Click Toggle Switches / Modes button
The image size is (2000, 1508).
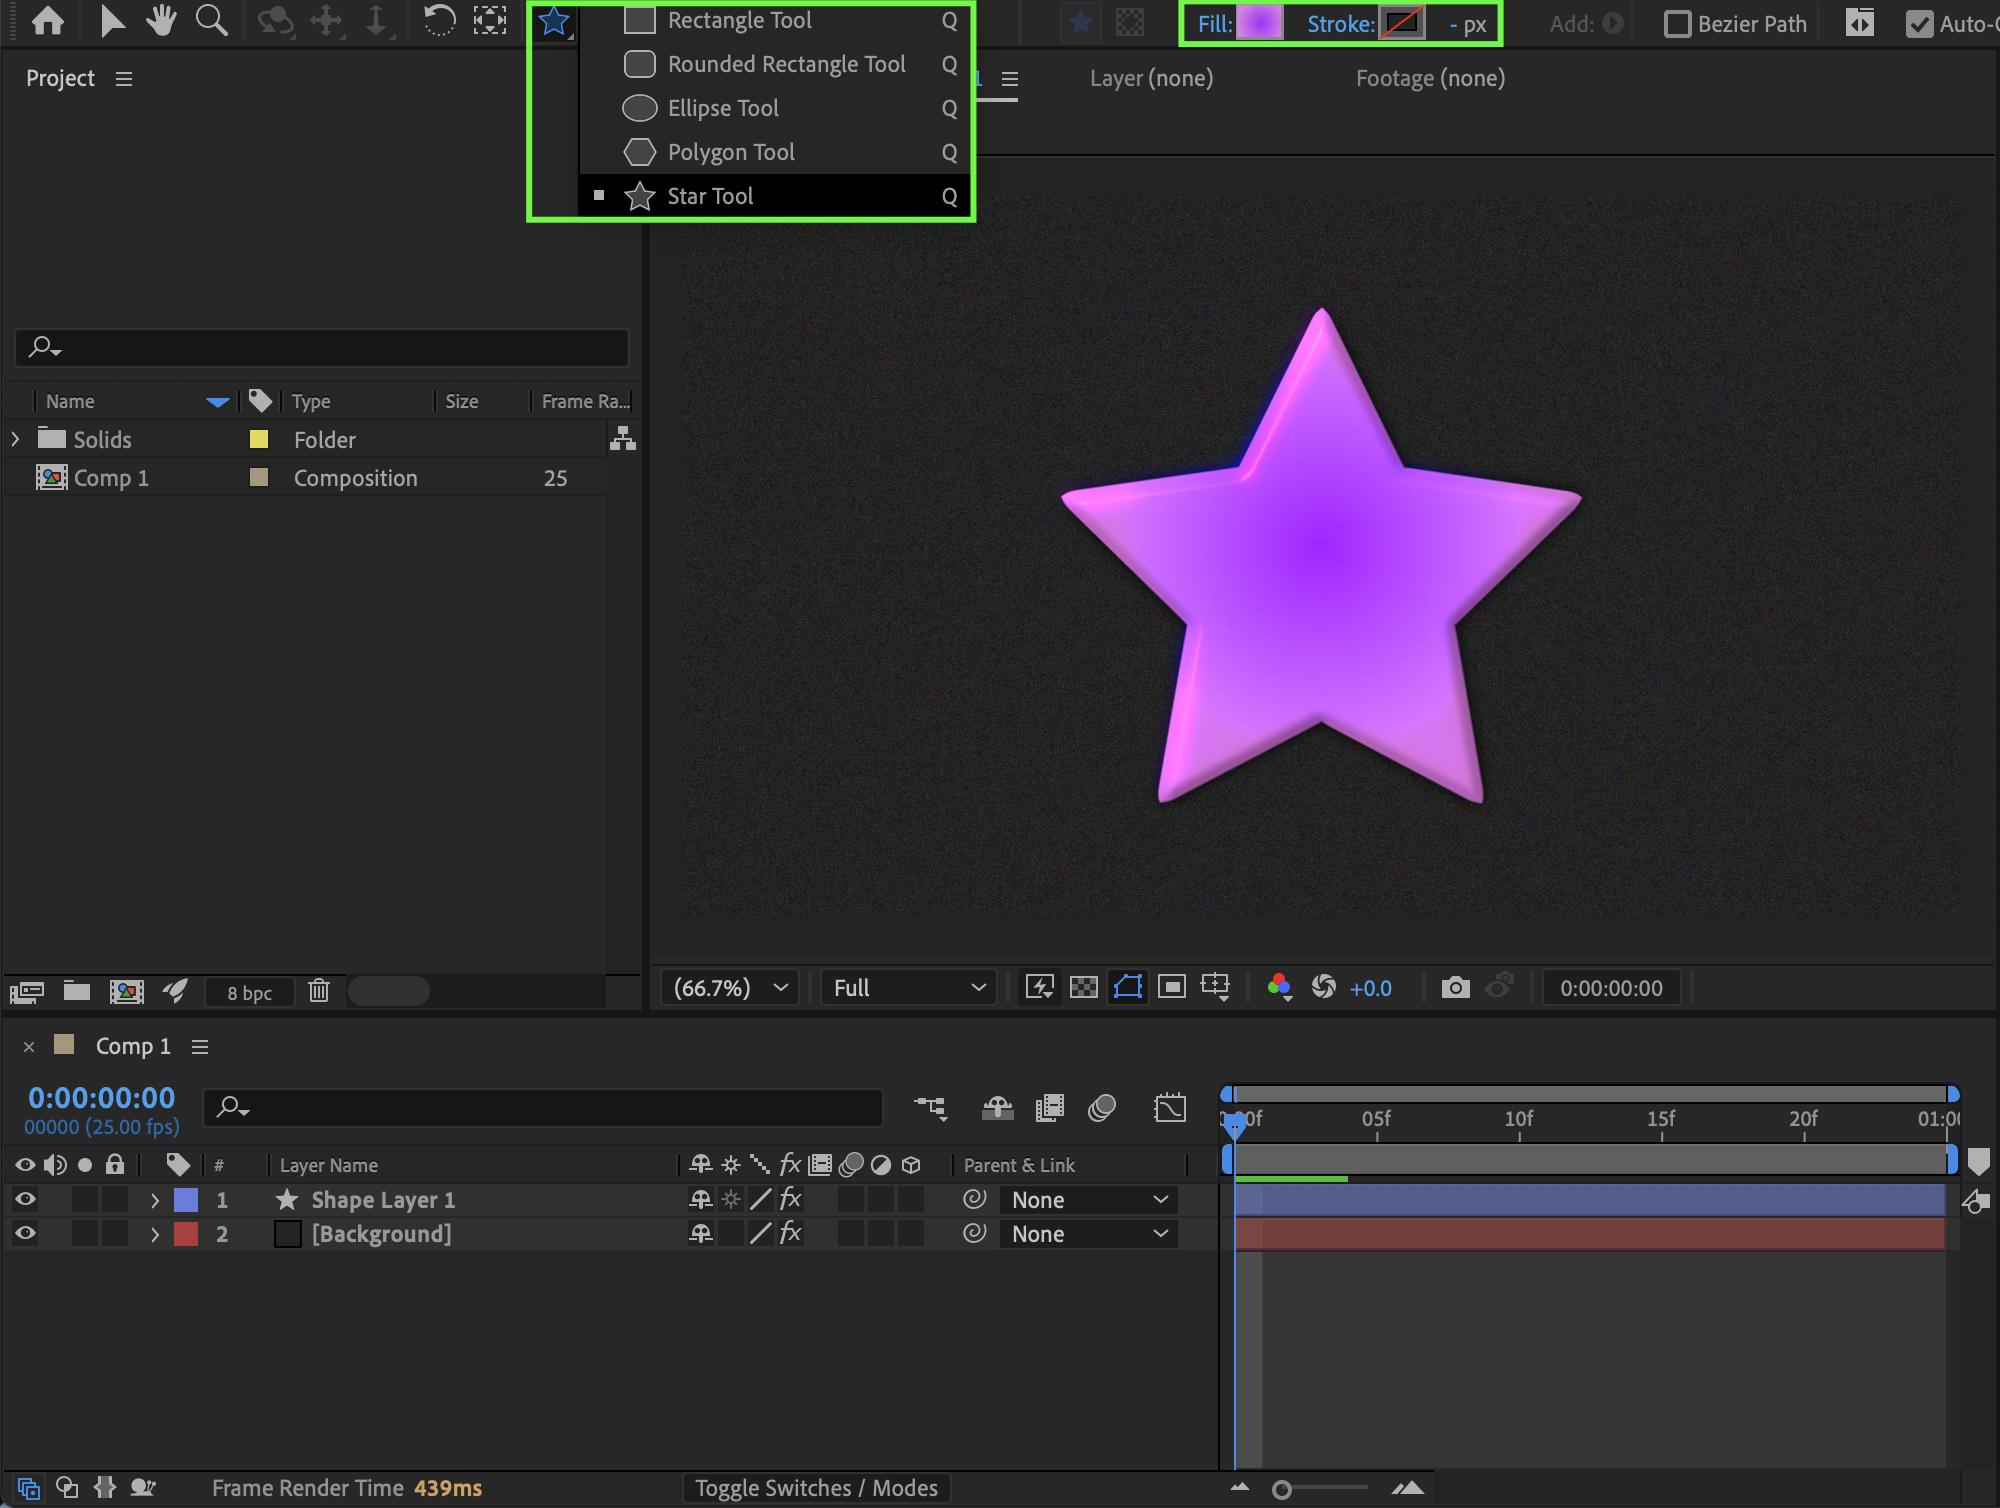[x=816, y=1488]
